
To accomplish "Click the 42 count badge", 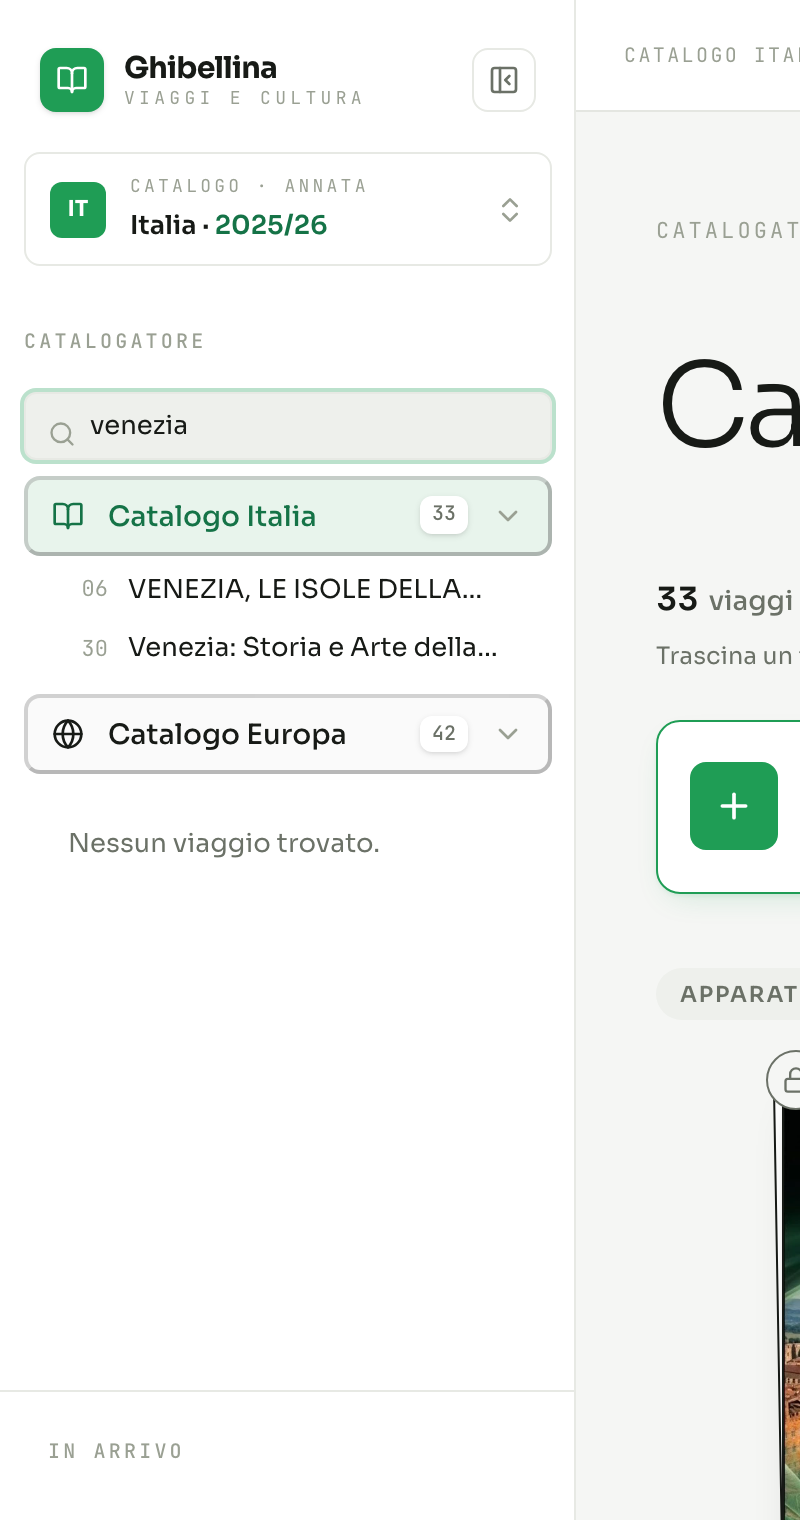I will [444, 733].
